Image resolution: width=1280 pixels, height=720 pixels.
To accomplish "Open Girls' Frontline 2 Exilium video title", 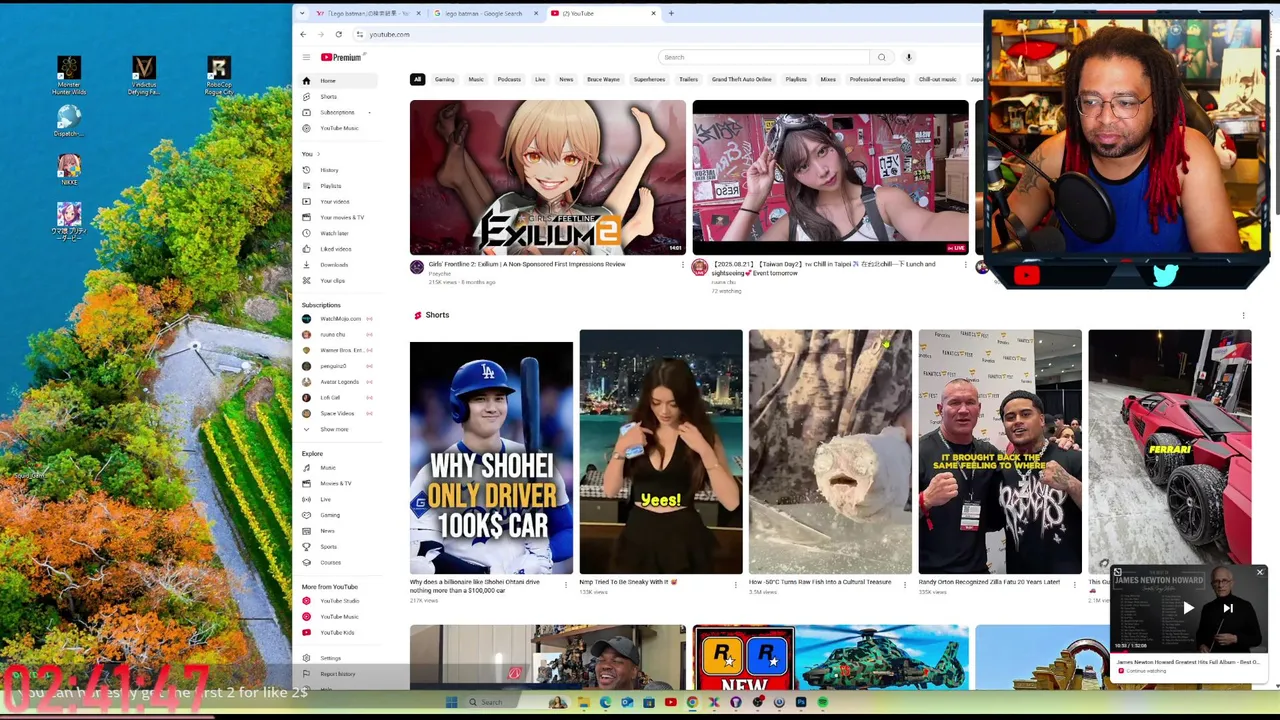I will coord(527,264).
